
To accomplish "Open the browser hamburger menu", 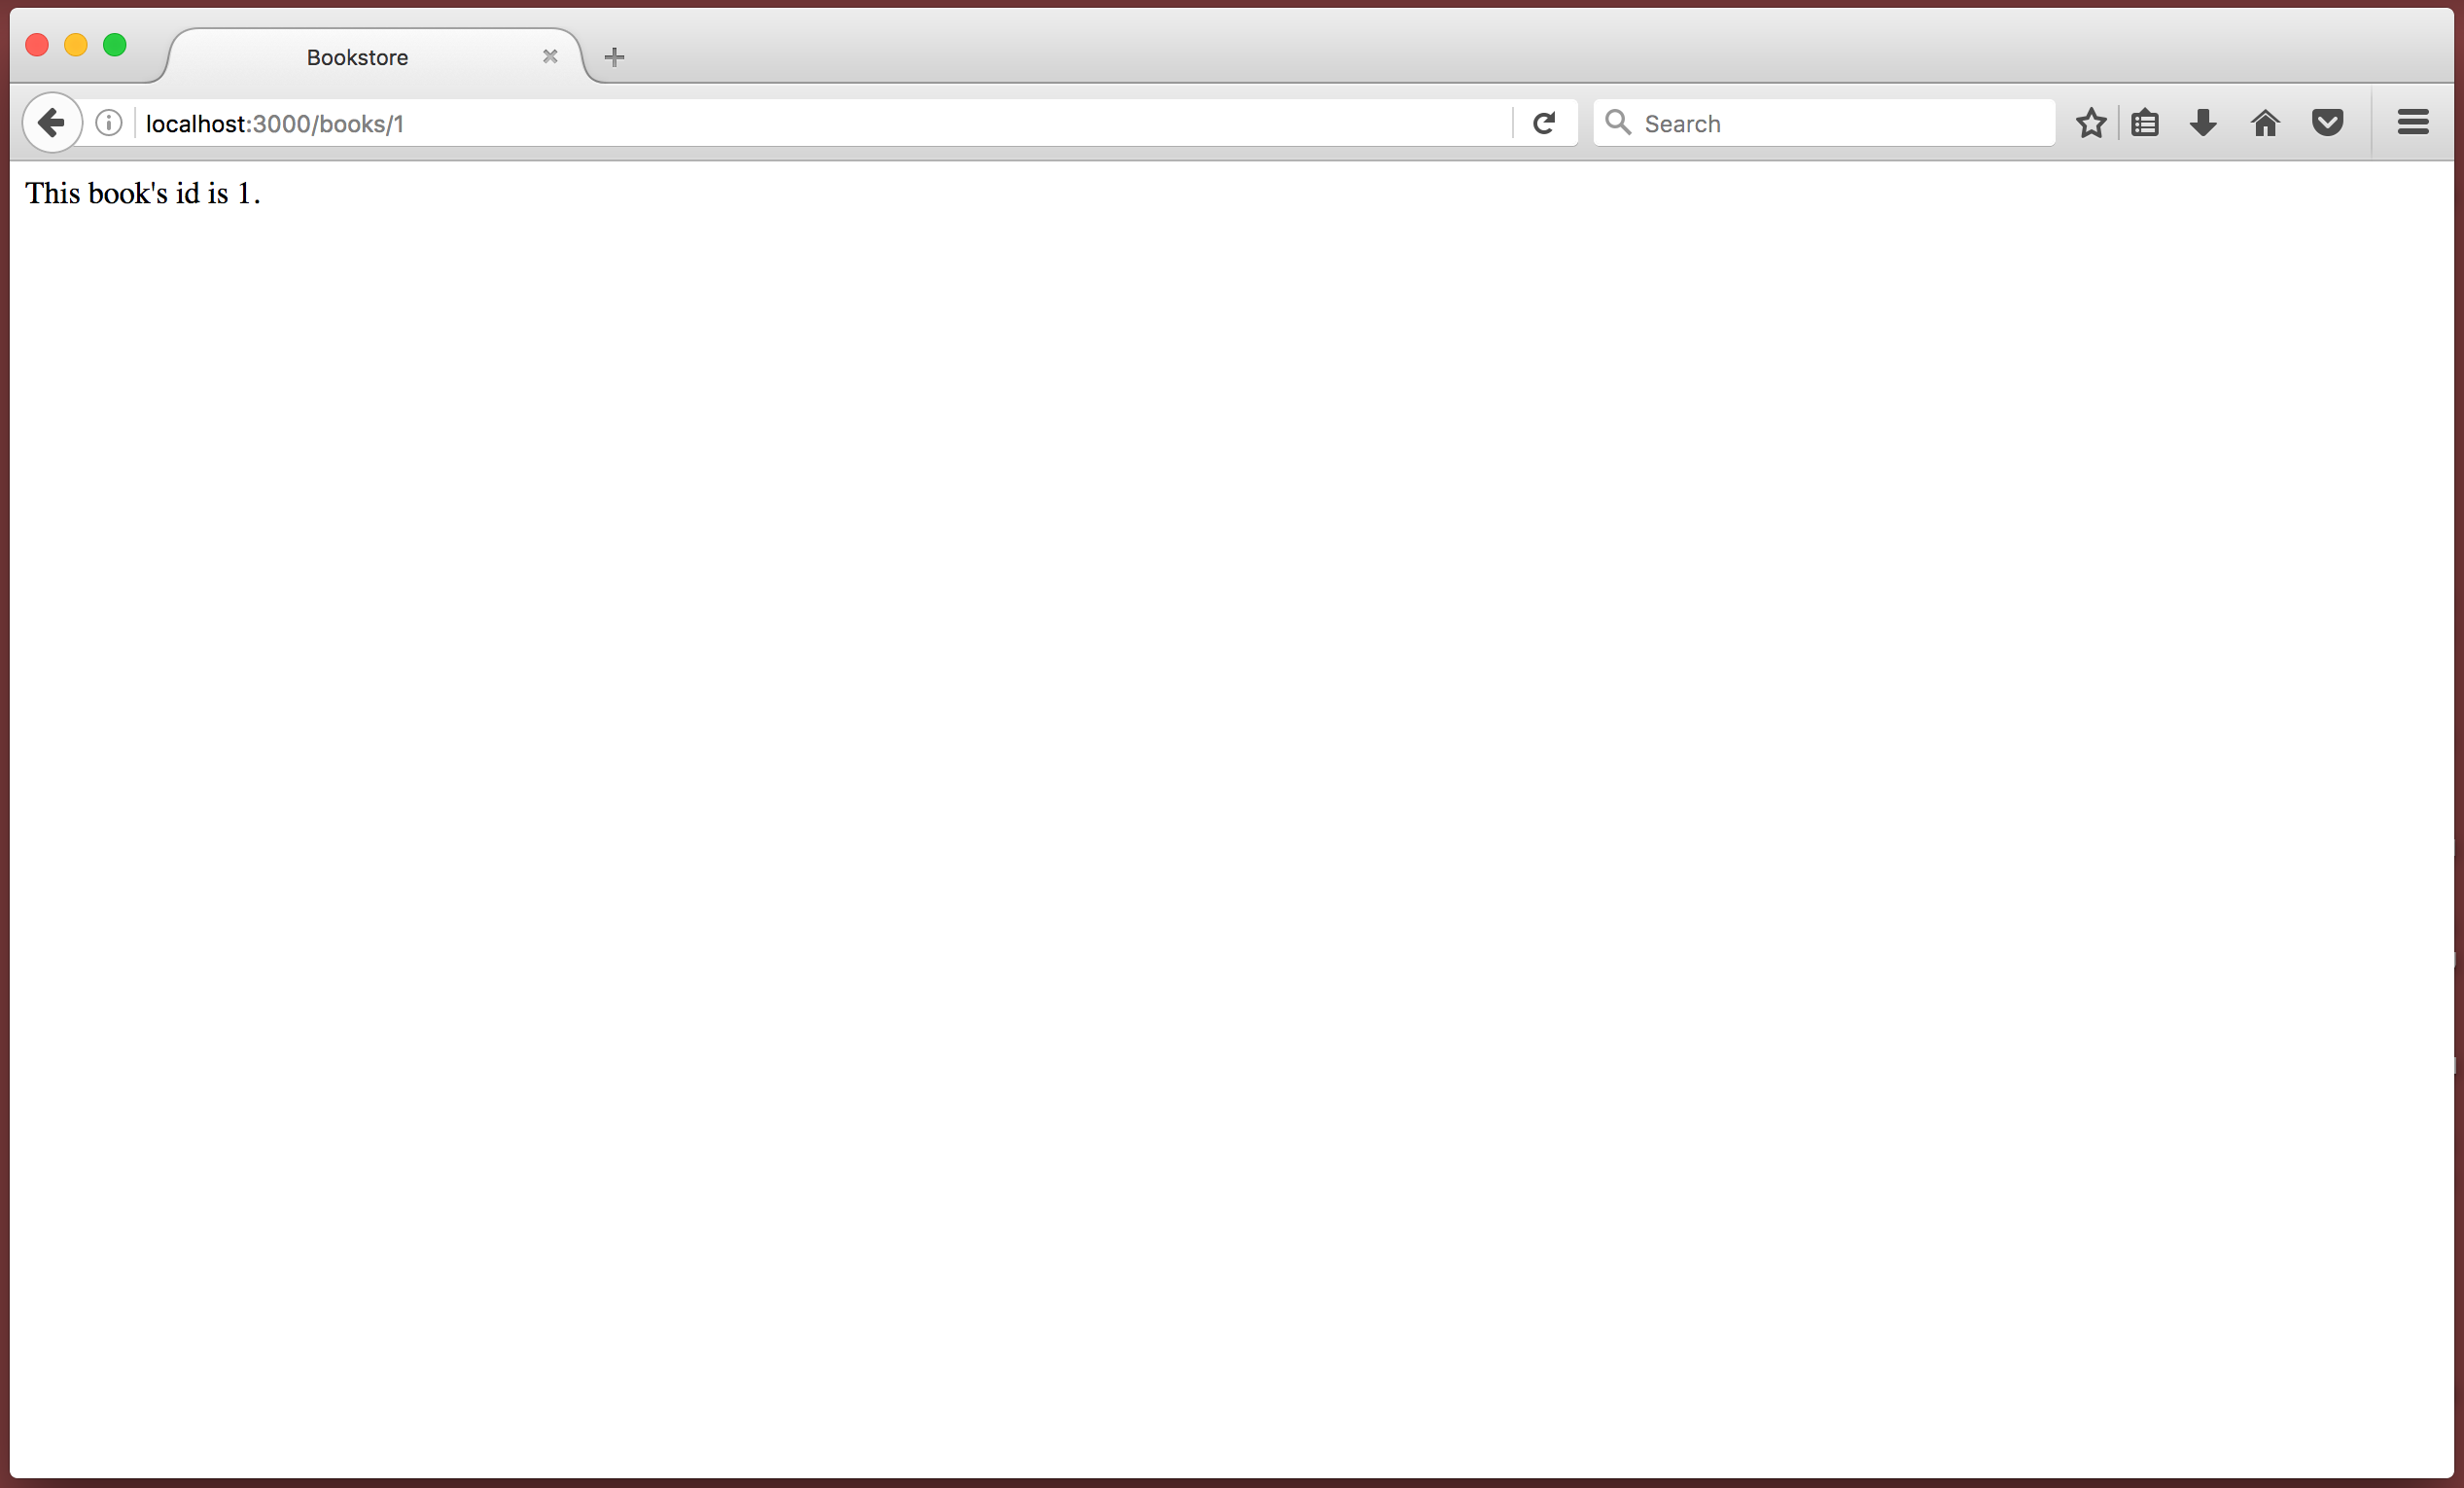I will coord(2413,122).
